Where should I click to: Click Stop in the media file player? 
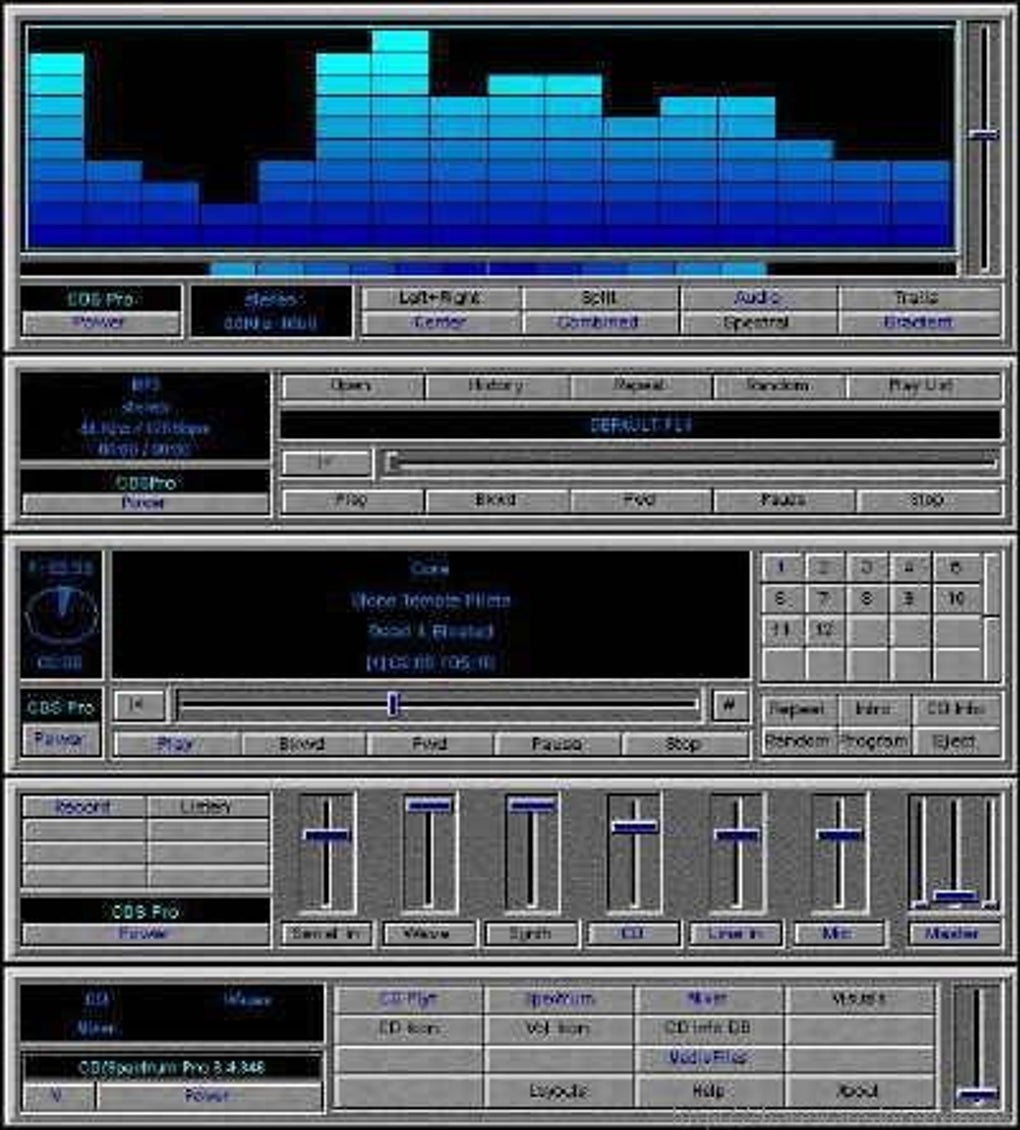pyautogui.click(x=928, y=500)
